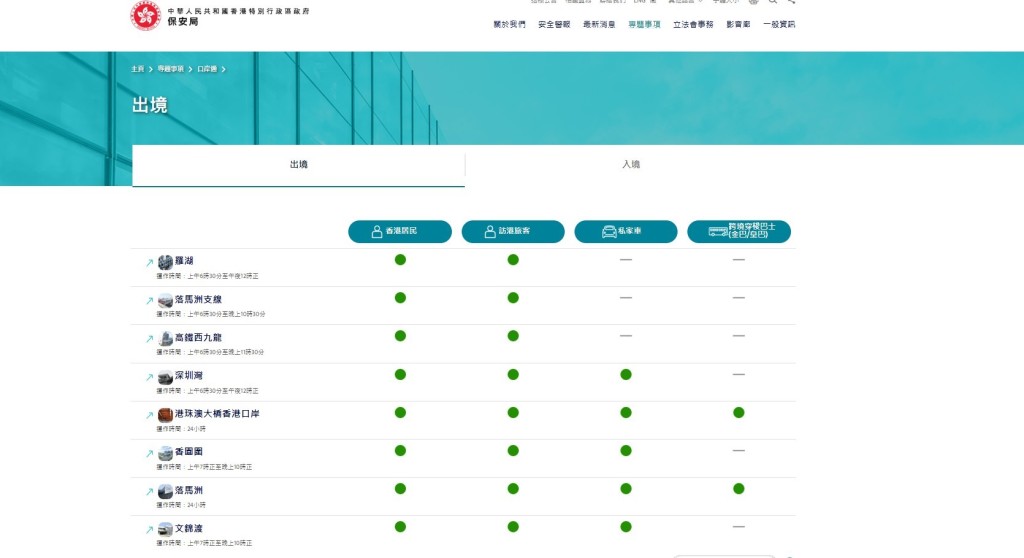Open the 落馬洲支線 control point link
This screenshot has height=558, width=1024.
[x=198, y=299]
